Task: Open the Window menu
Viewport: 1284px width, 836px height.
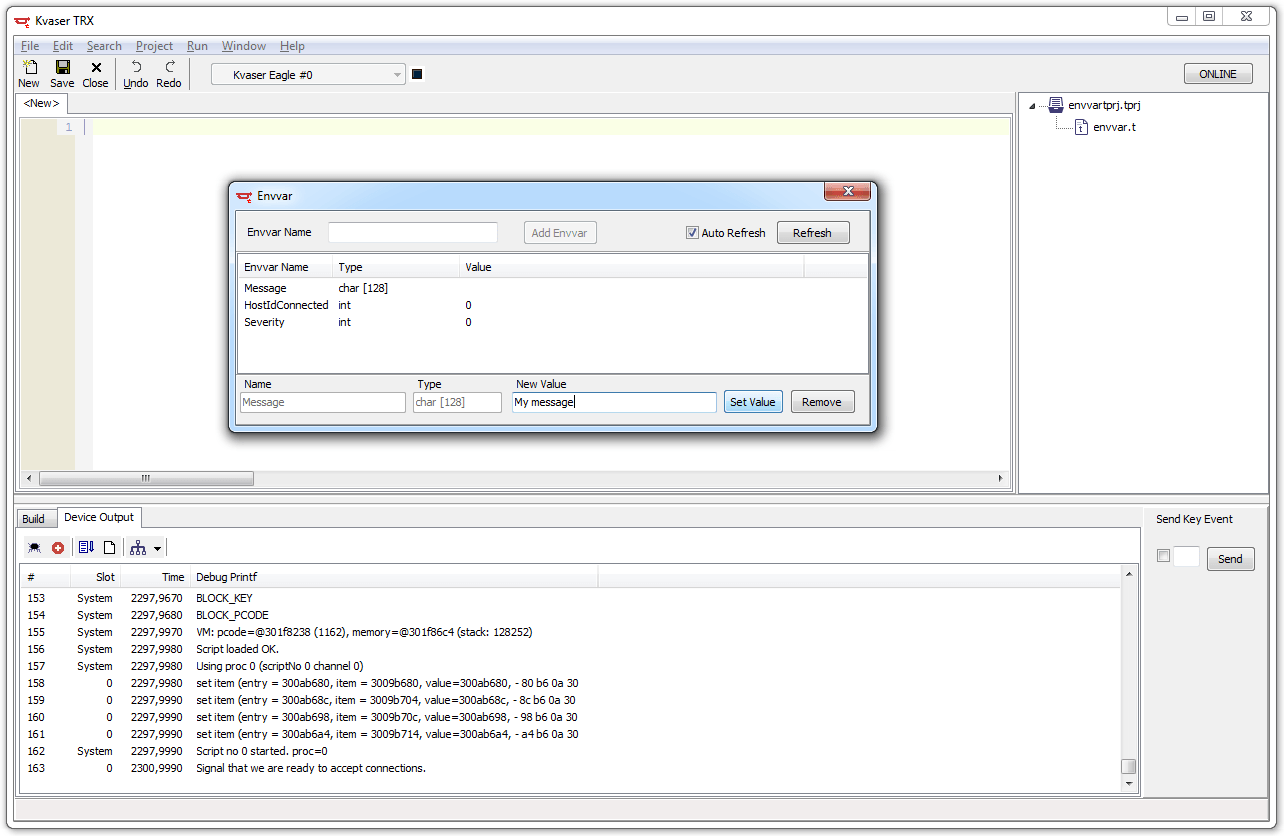Action: [244, 46]
